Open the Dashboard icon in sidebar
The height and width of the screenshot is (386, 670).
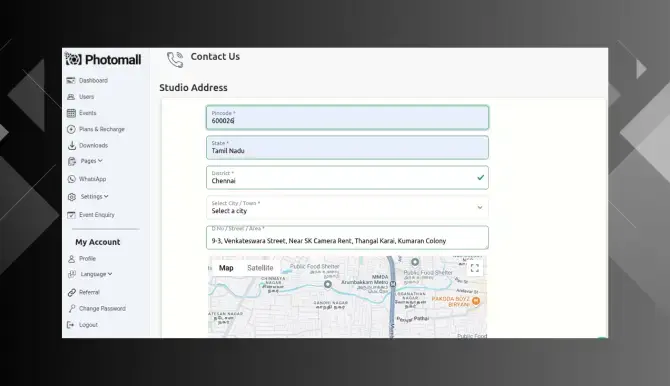(71, 80)
